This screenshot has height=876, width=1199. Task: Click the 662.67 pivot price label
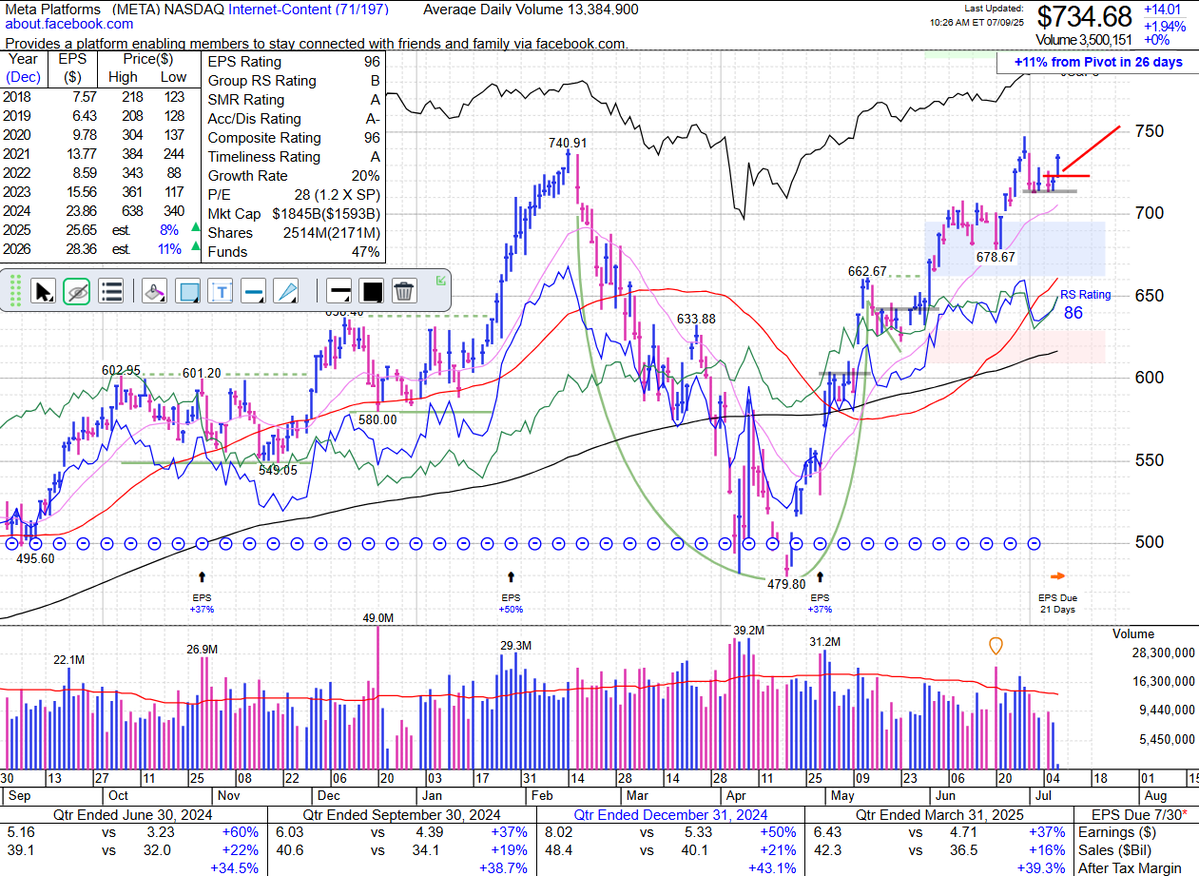[867, 271]
